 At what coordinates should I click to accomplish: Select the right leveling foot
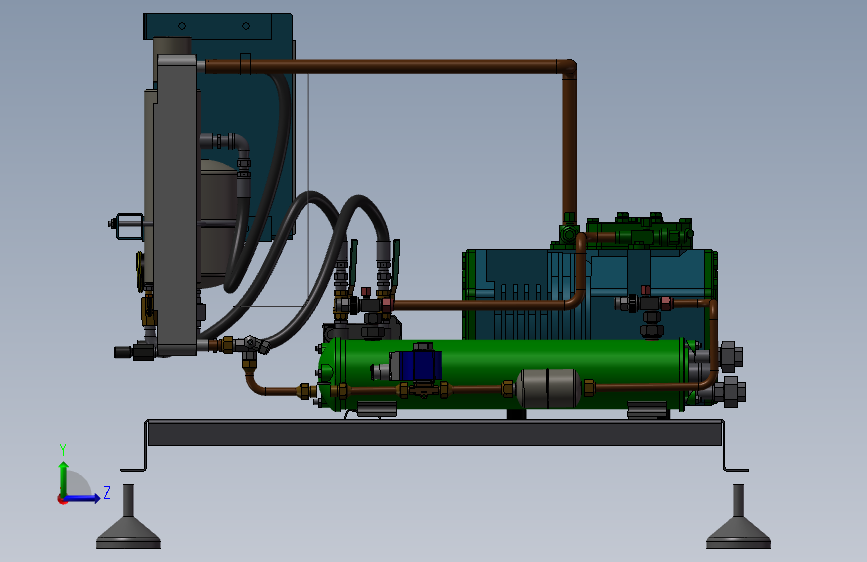coord(738,517)
